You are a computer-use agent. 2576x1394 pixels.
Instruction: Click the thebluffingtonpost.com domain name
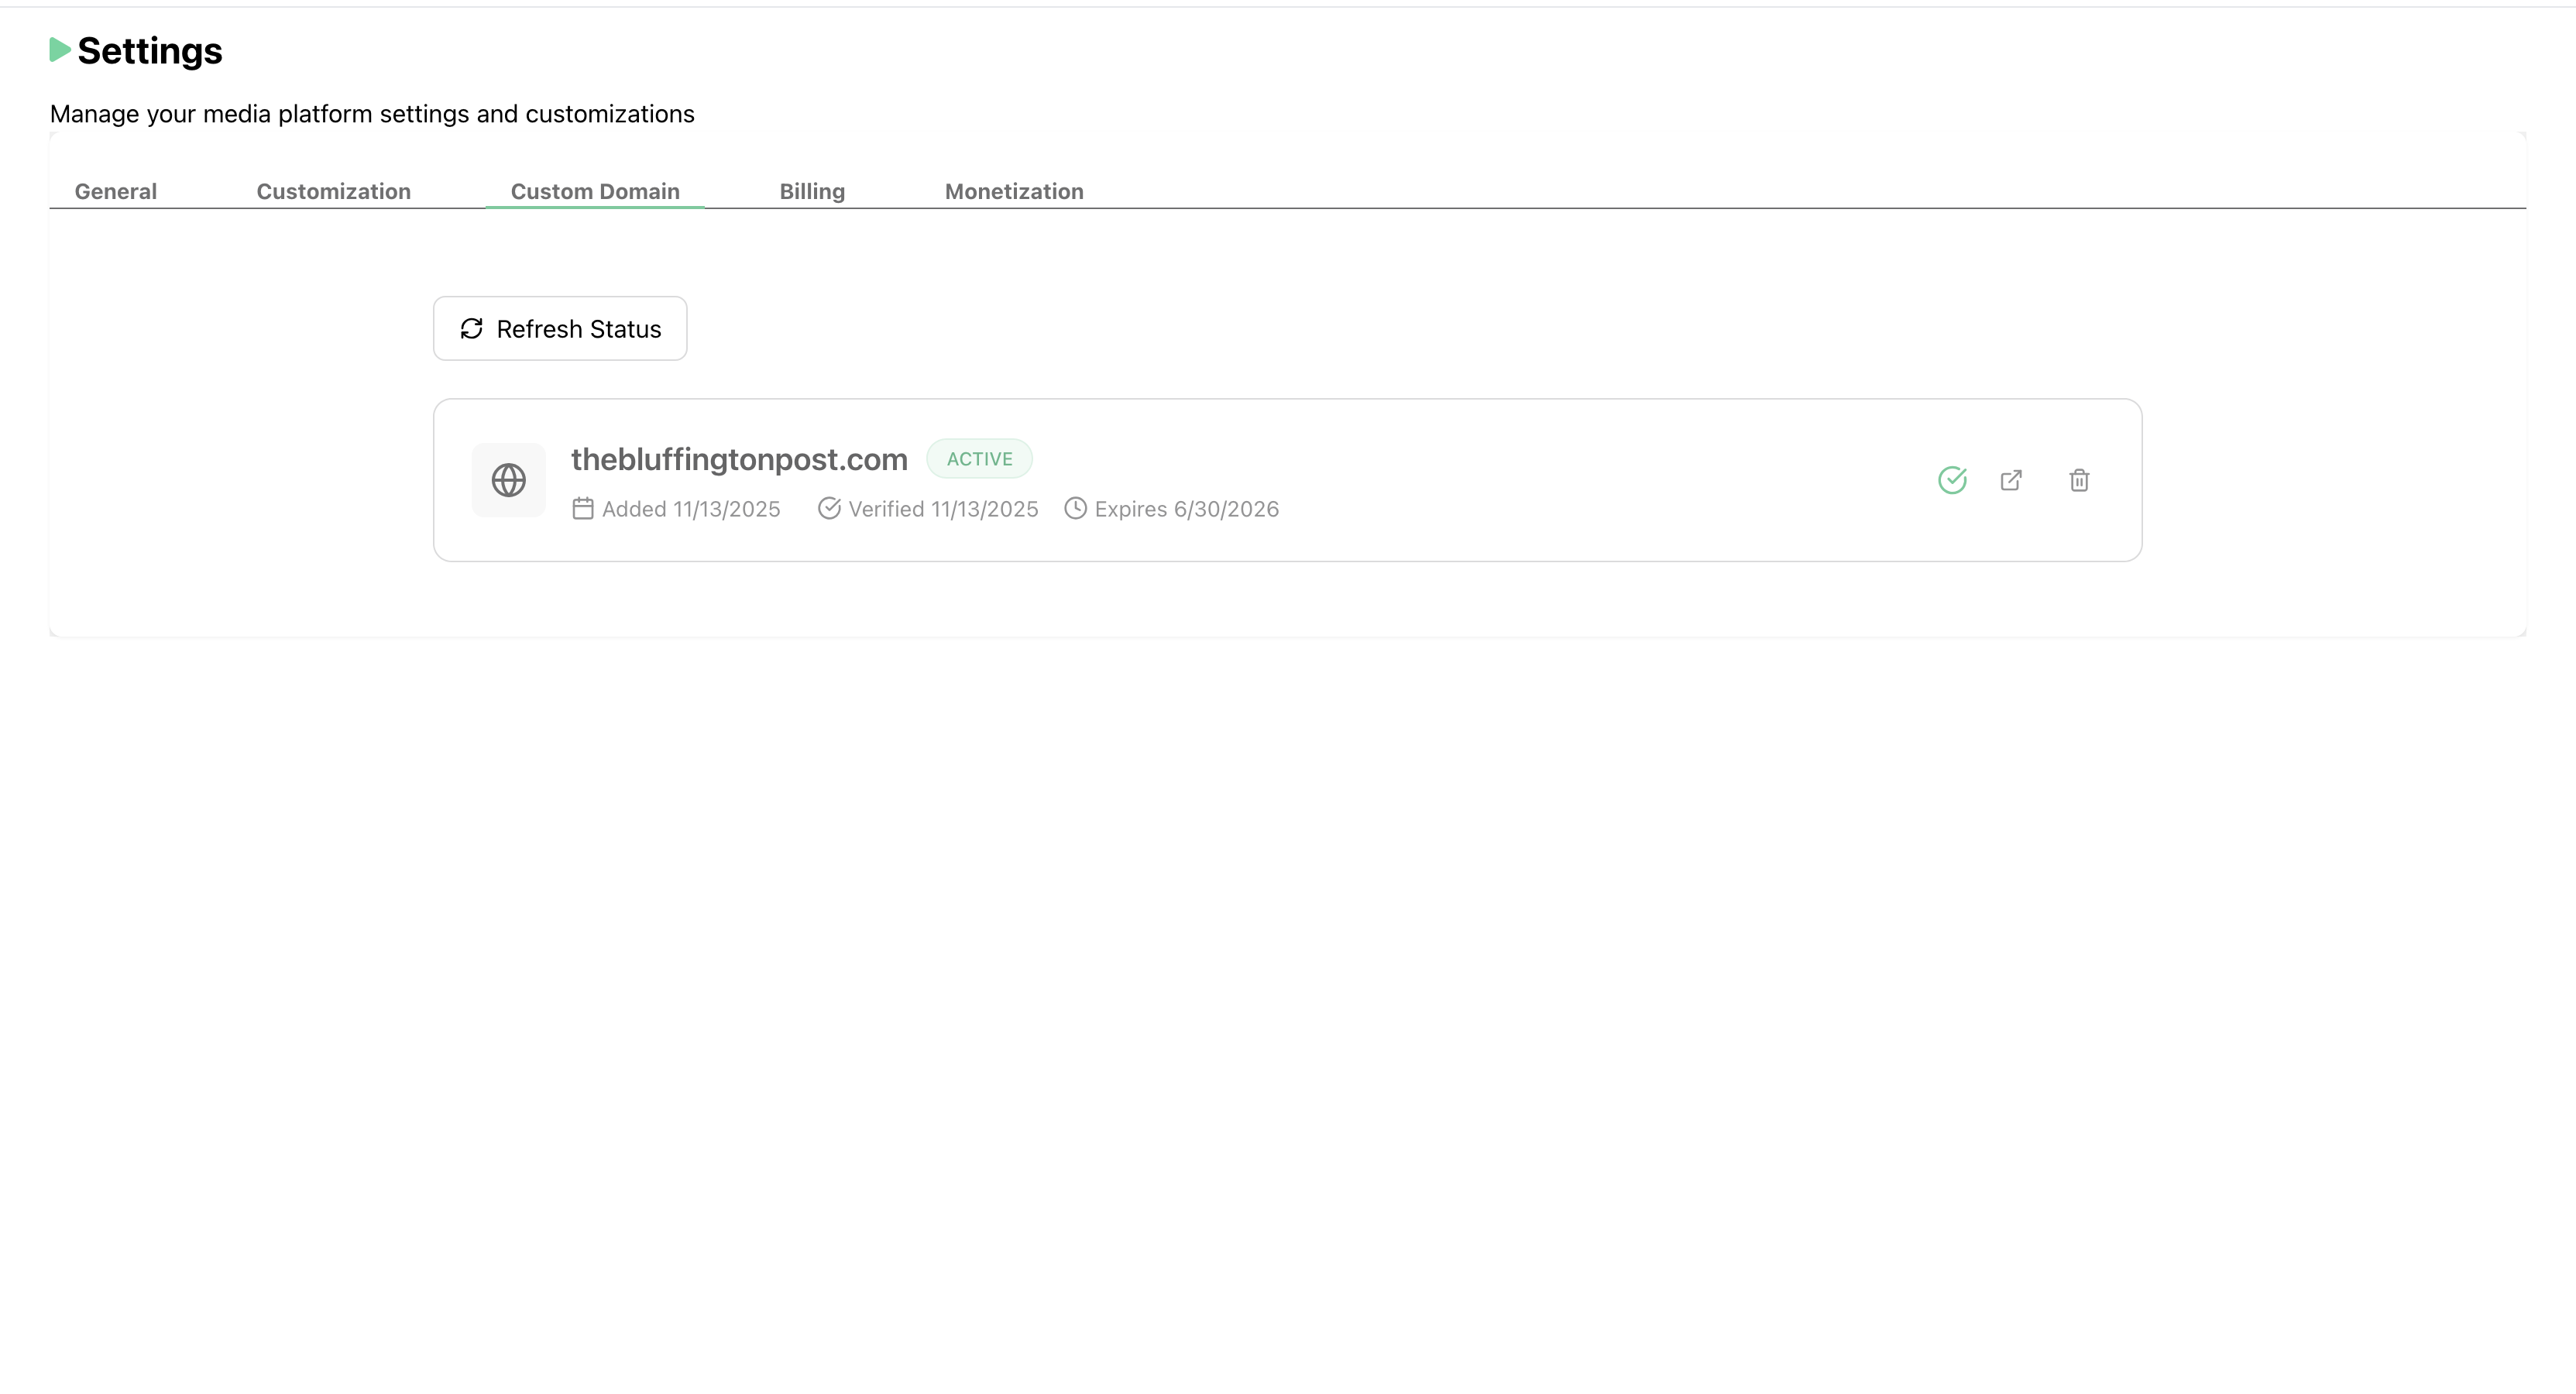pyautogui.click(x=739, y=459)
